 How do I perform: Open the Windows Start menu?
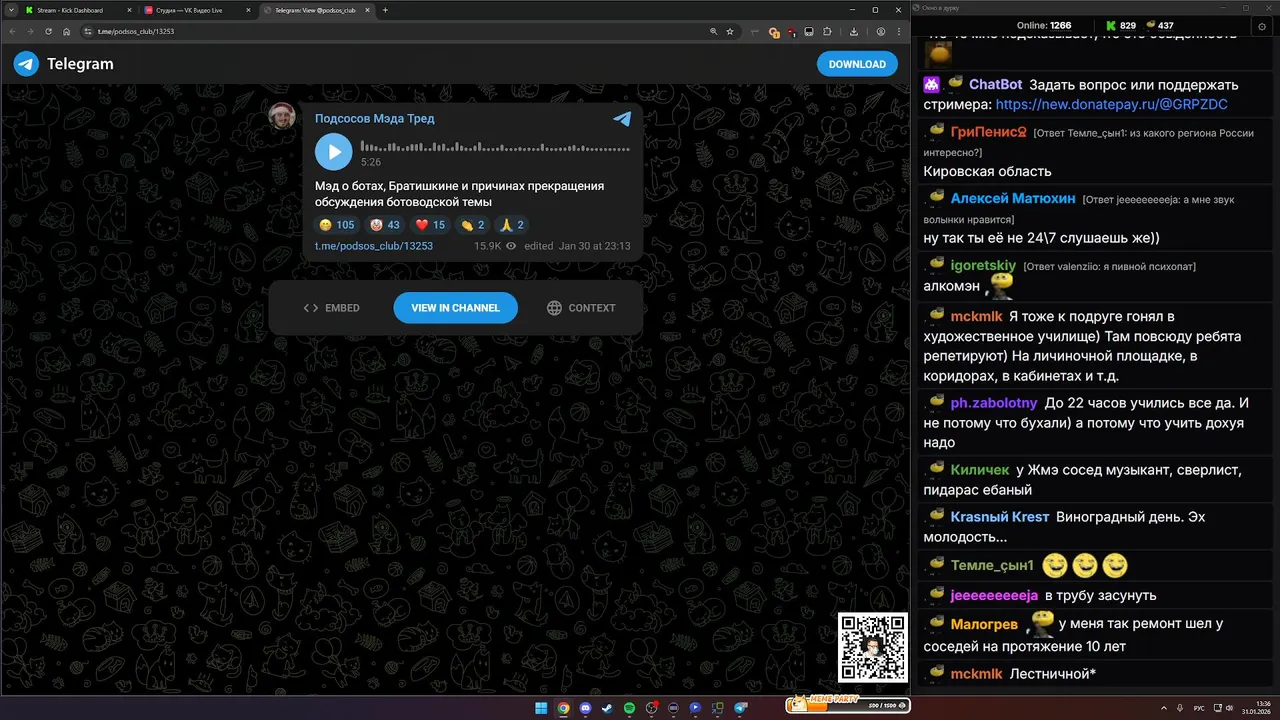point(541,708)
